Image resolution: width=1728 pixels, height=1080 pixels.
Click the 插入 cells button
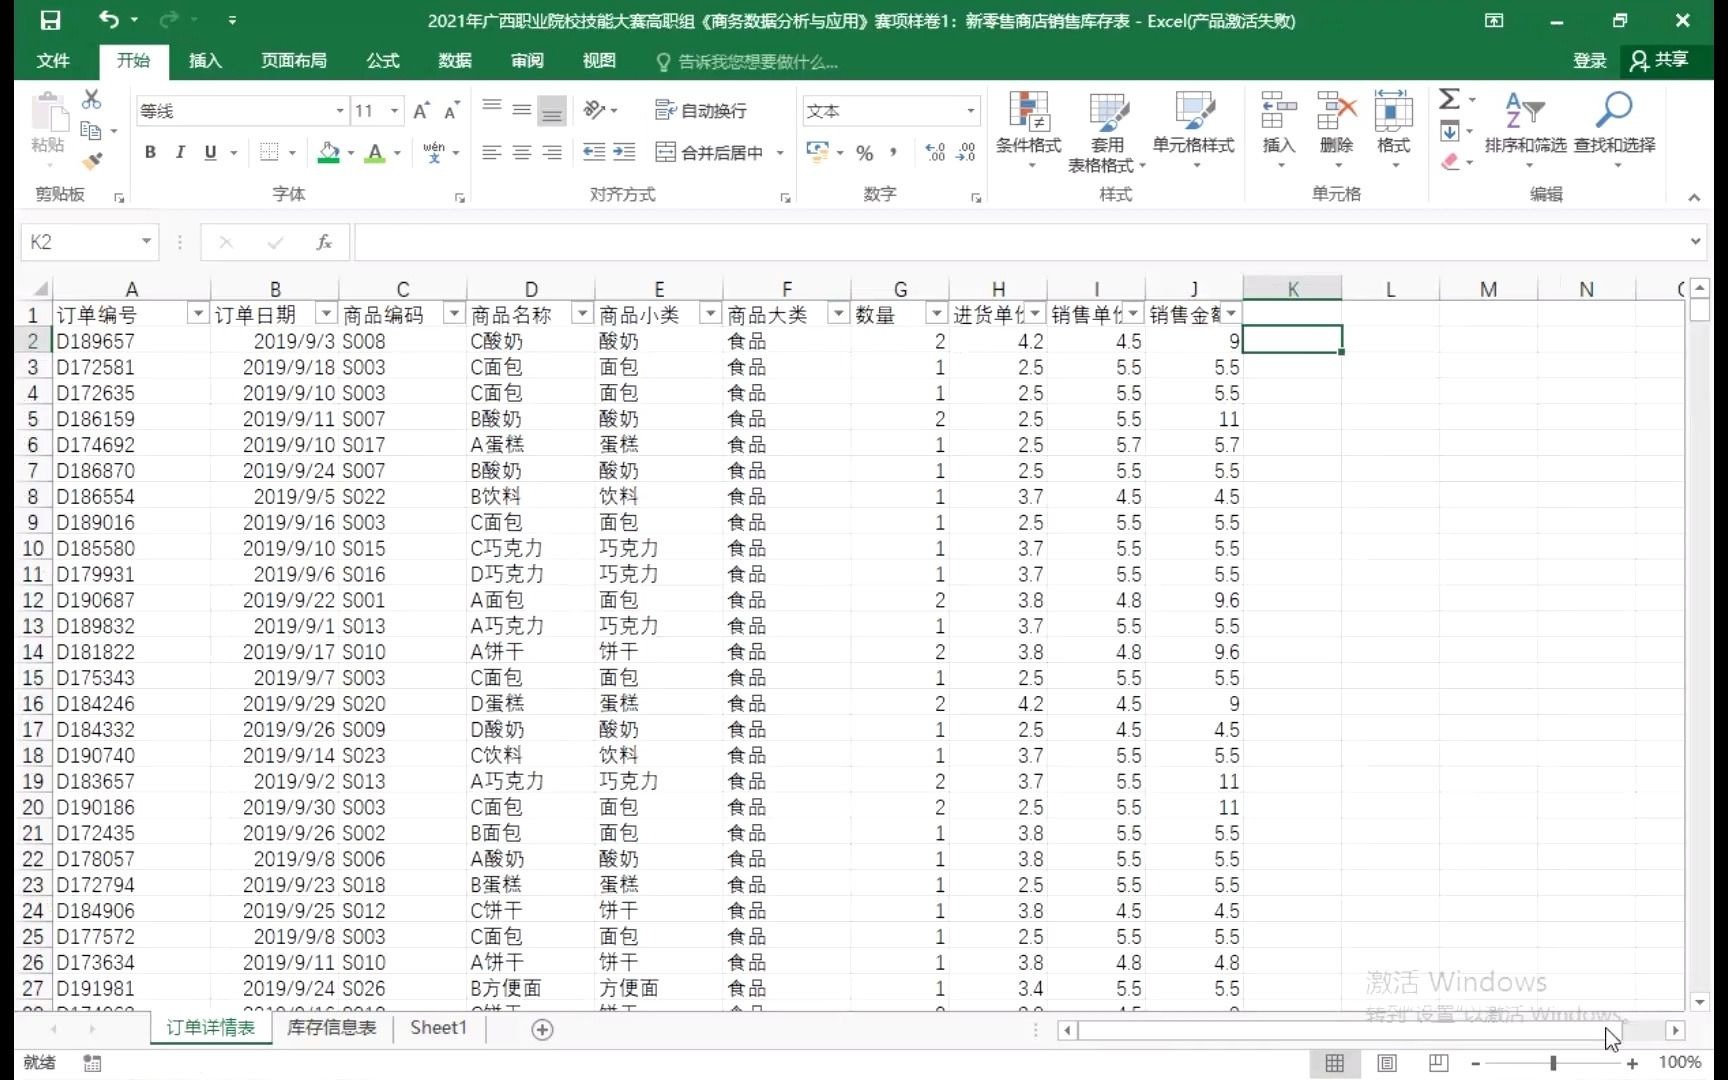pos(1279,128)
